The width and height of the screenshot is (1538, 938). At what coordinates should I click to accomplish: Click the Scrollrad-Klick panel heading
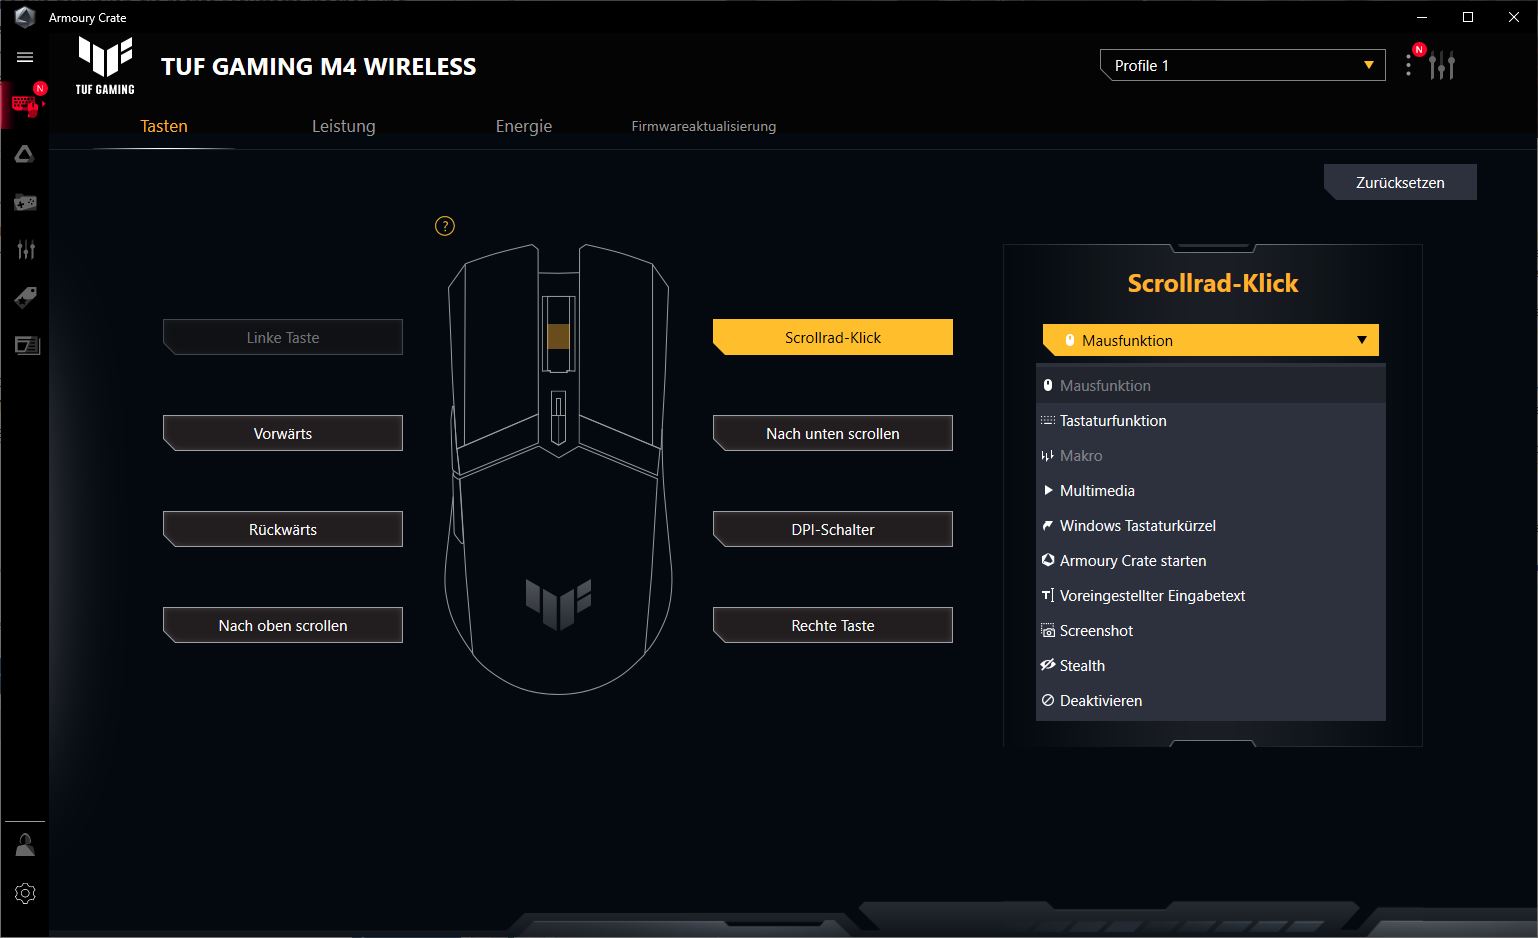click(x=1212, y=283)
